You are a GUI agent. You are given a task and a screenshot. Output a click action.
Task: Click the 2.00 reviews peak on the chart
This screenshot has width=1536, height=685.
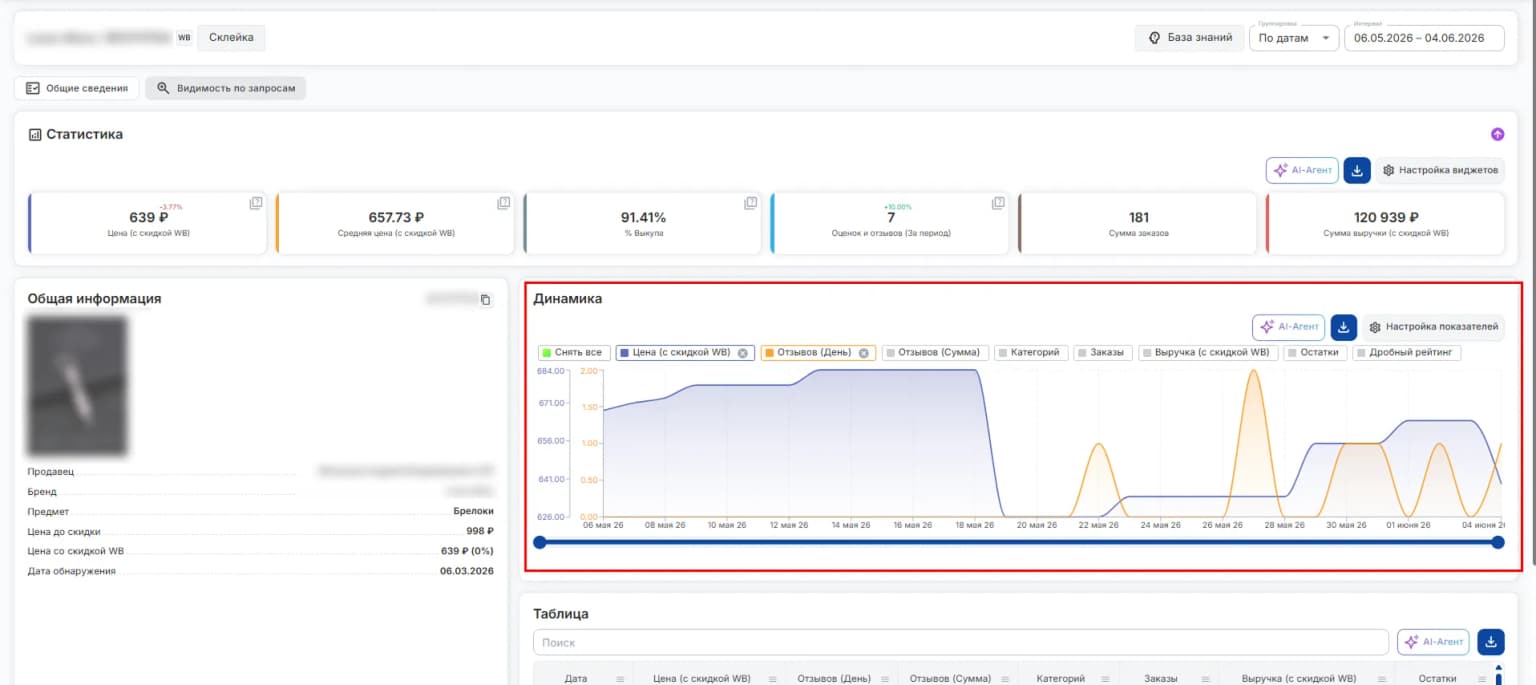point(1252,371)
